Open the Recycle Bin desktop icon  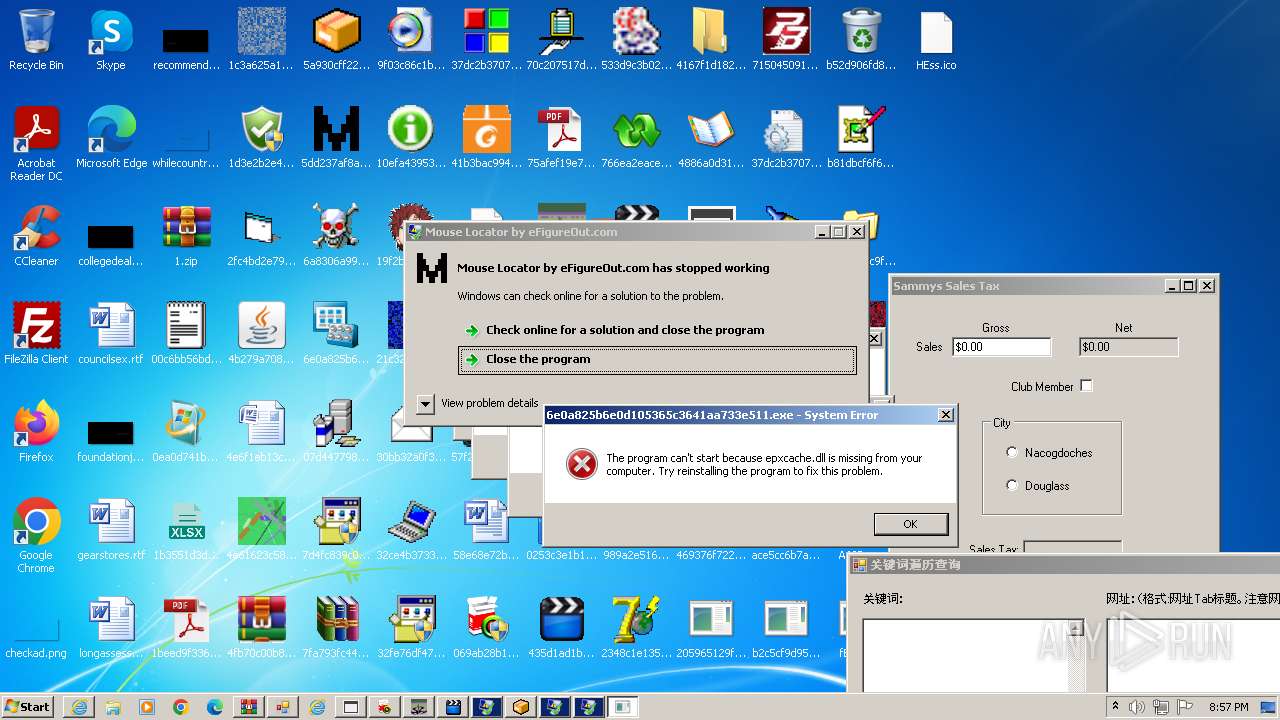[36, 40]
